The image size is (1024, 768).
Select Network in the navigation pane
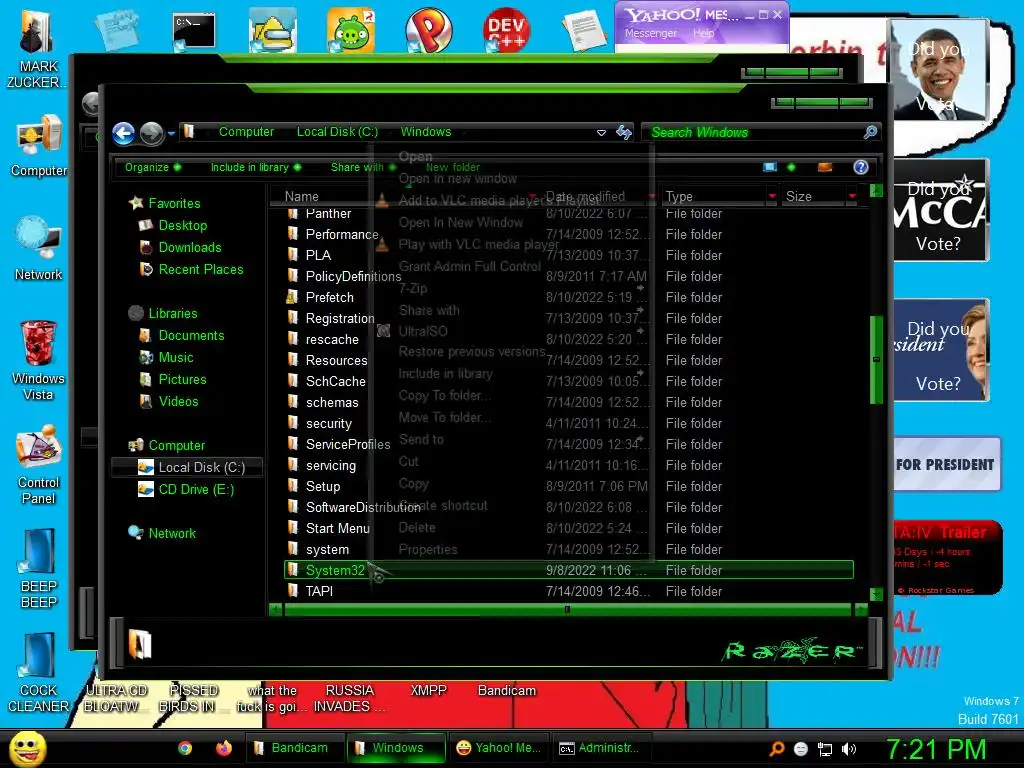click(172, 533)
